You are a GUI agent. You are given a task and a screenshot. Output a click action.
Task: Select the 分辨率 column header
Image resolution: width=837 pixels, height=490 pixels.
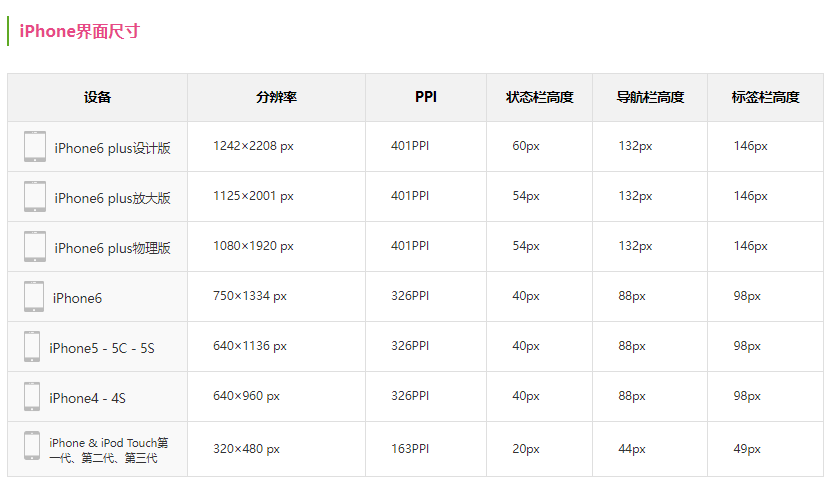pos(276,97)
